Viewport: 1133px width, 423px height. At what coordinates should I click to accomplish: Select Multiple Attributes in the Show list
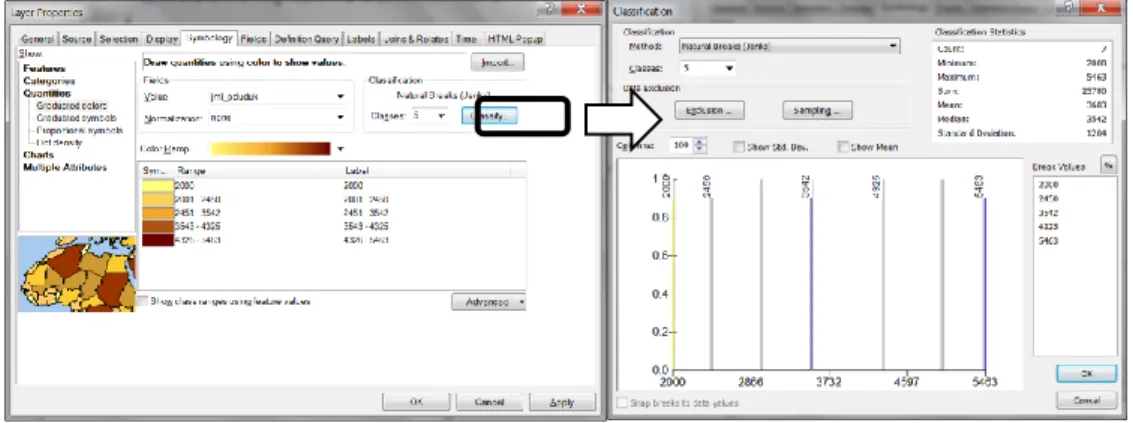click(x=65, y=167)
